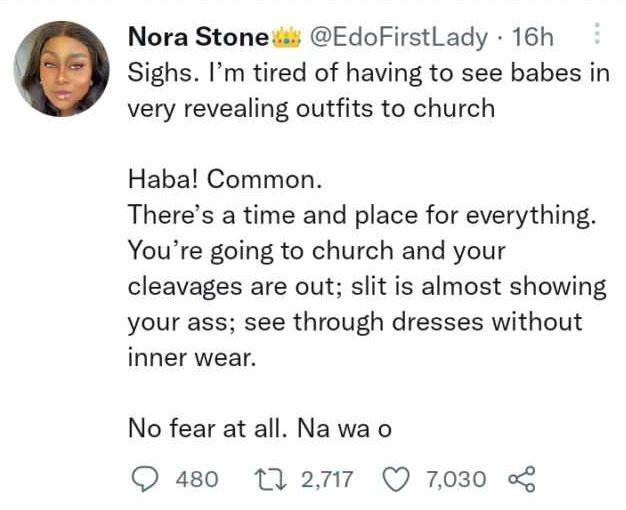Screen dimensions: 626x510
Task: Like the tweet with the heart icon
Action: (397, 480)
